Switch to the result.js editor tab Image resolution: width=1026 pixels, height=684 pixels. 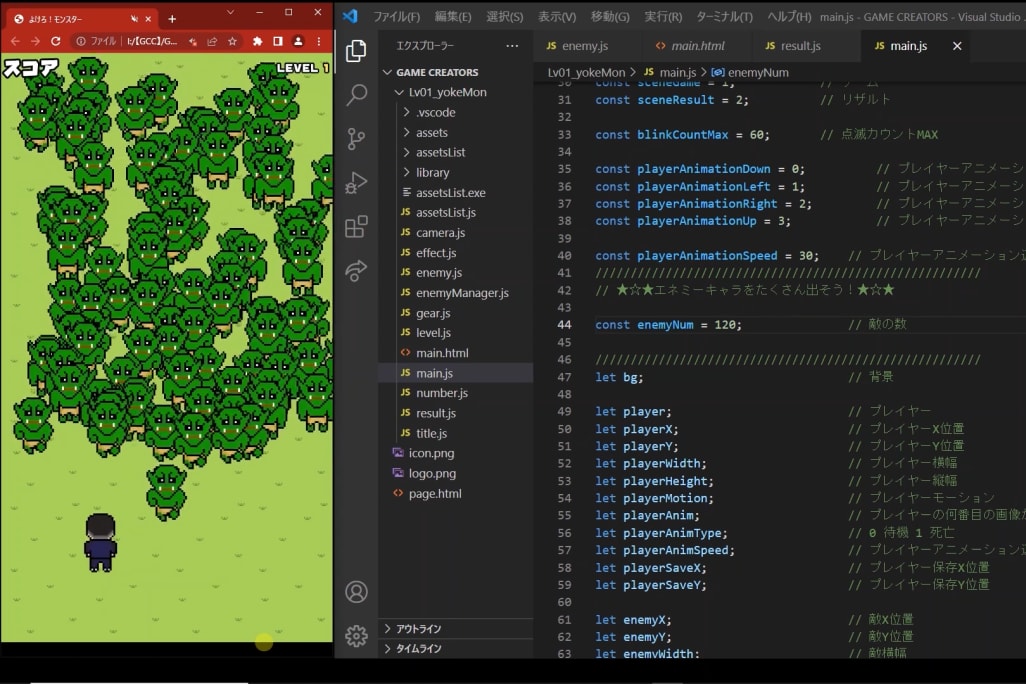click(800, 46)
